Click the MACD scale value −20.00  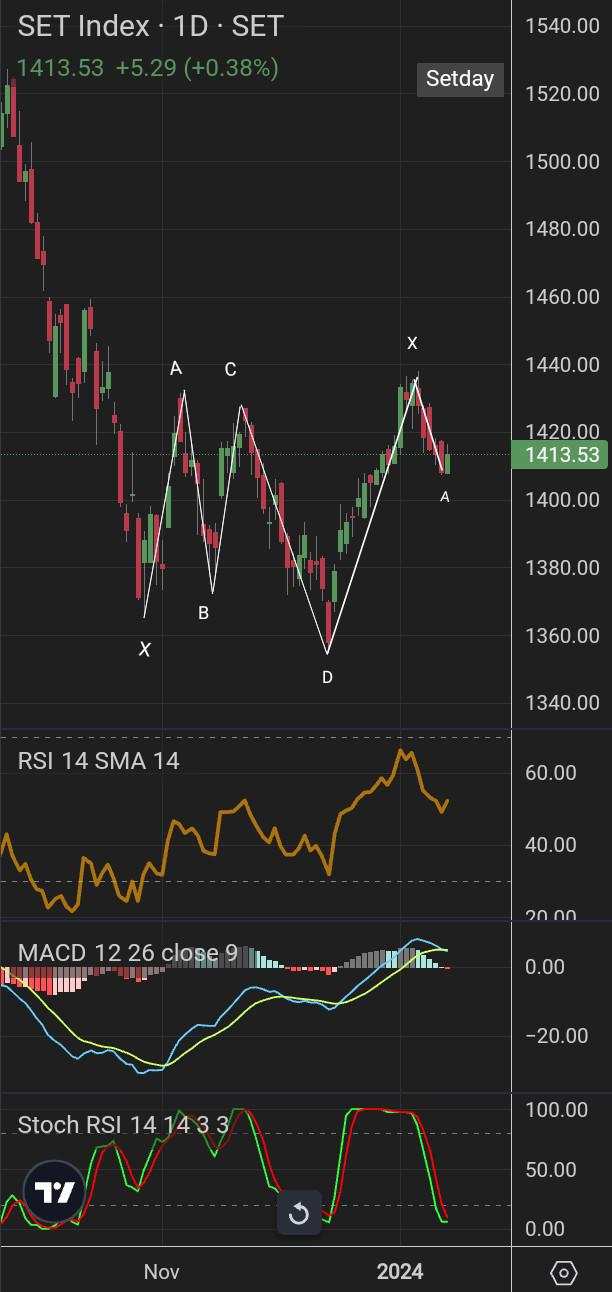[559, 1035]
